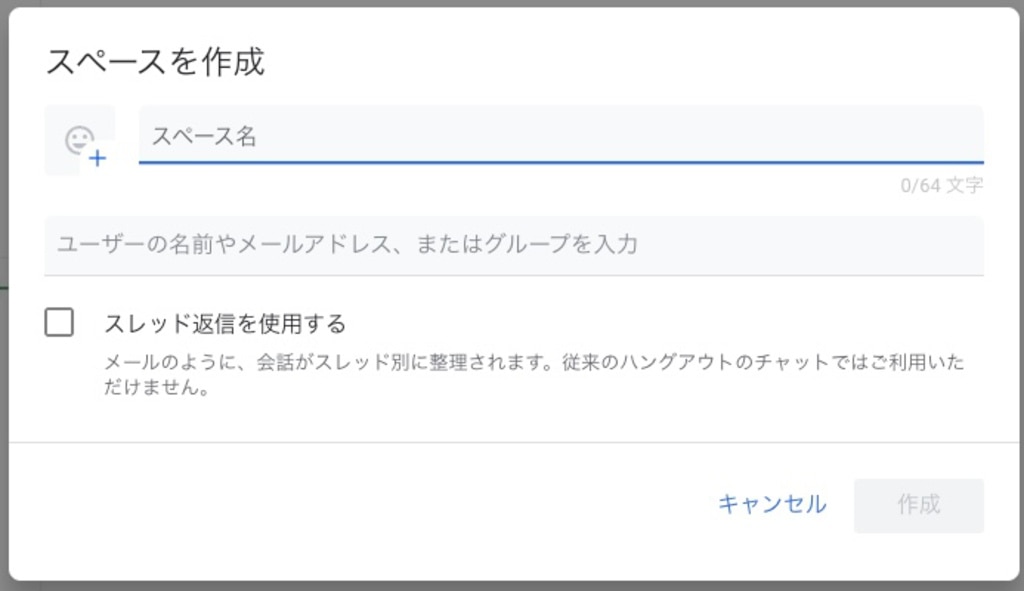
Task: Focus the スペース名 text field
Action: point(560,135)
